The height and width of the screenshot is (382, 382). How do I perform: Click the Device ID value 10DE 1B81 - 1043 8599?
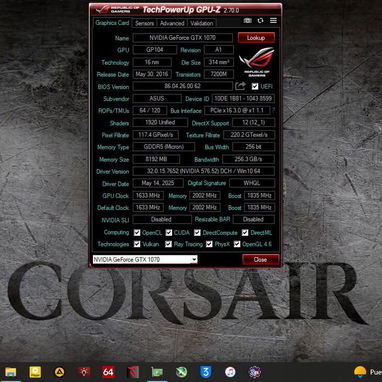(x=243, y=99)
